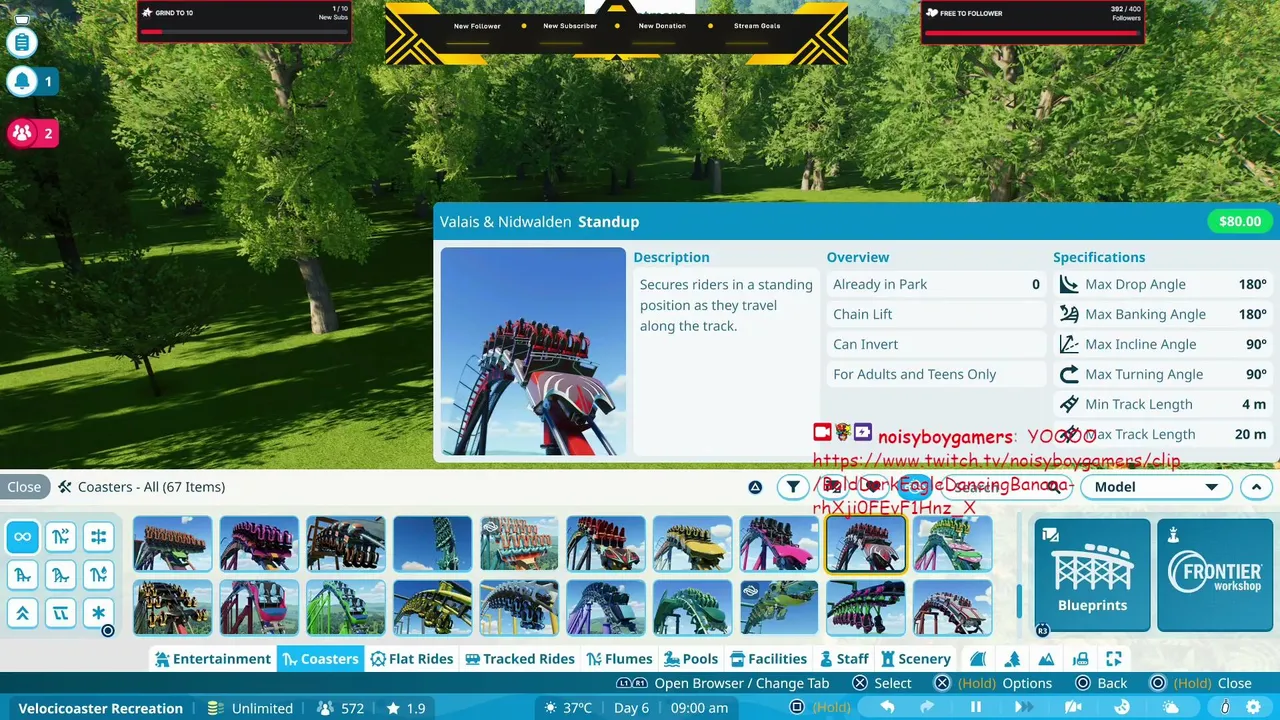The image size is (1280, 720).
Task: Close the coaster browser panel
Action: click(x=24, y=487)
